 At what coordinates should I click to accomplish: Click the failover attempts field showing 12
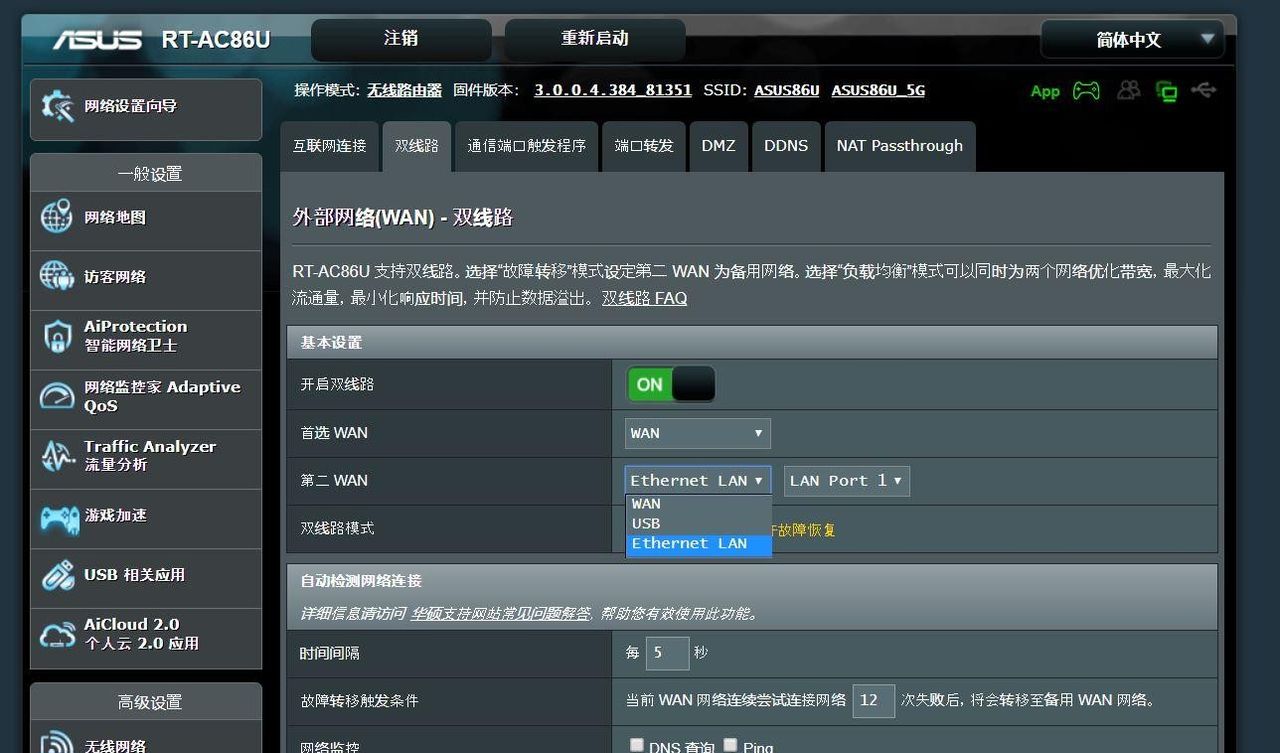coord(872,700)
